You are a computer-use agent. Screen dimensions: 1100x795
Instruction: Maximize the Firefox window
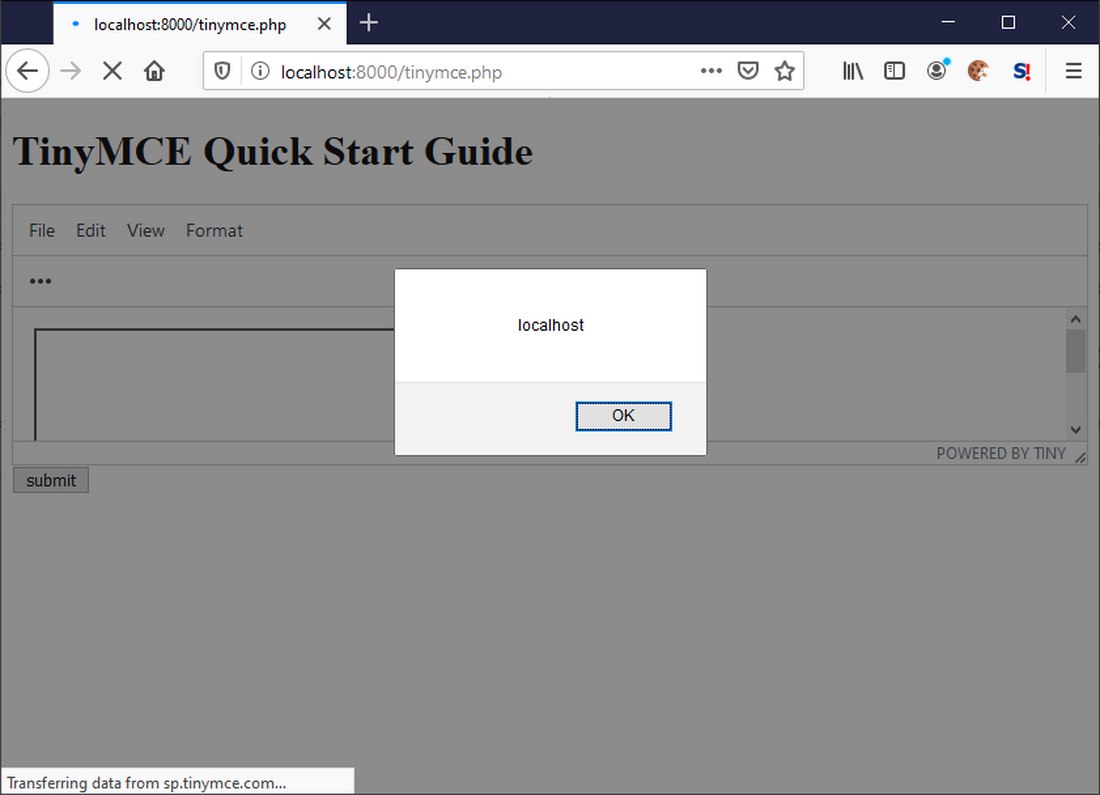(x=1008, y=22)
